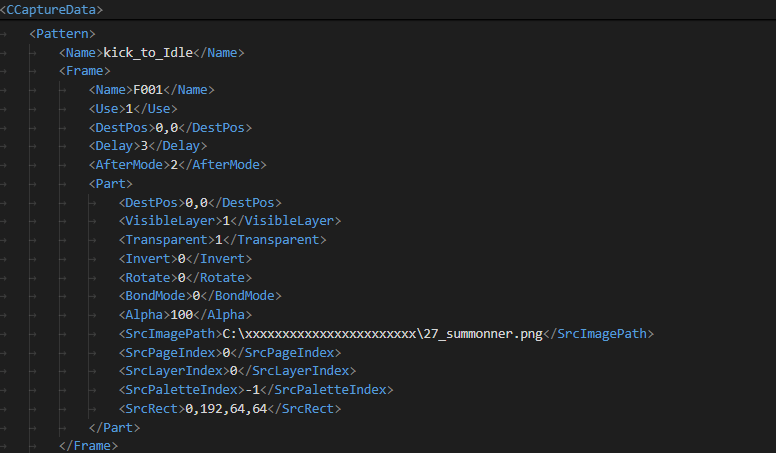
Task: Select the opening Pattern tag
Action: click(62, 34)
